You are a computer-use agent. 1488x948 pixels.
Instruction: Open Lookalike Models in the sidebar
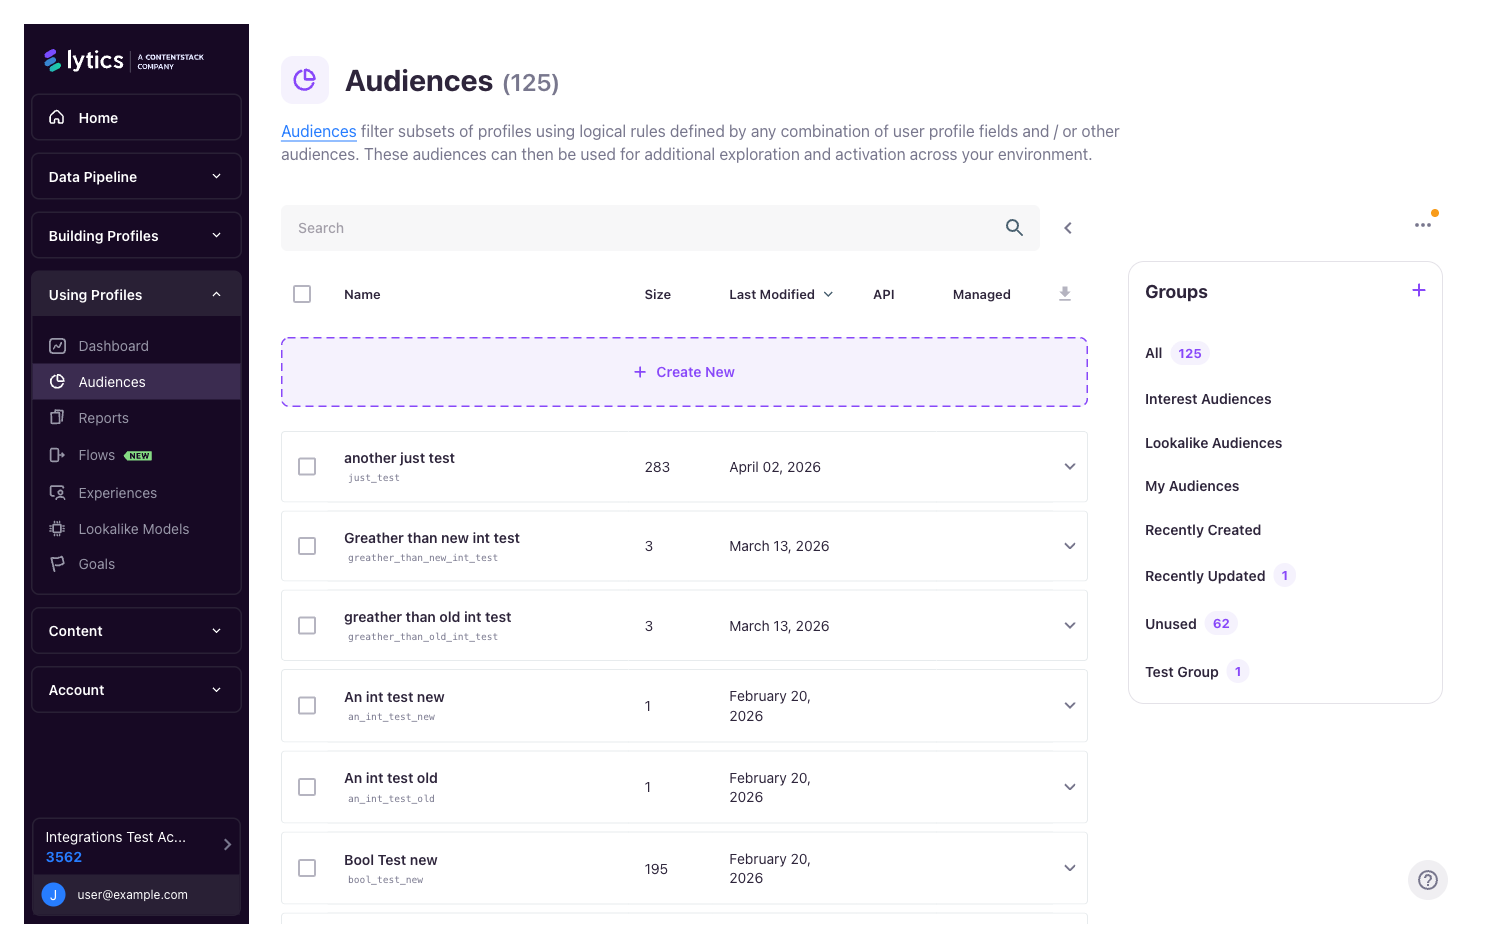pos(57,528)
